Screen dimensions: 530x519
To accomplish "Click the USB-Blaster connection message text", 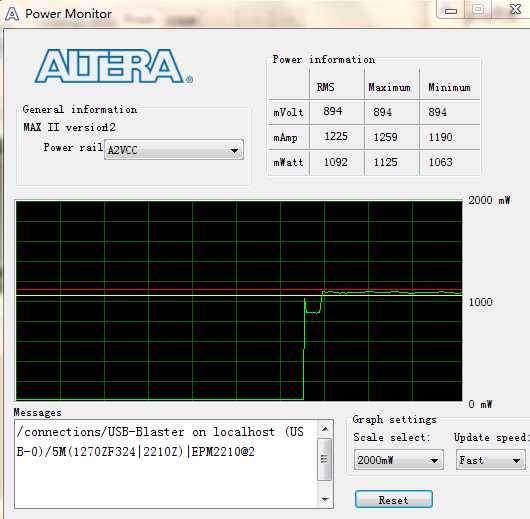I will (160, 442).
